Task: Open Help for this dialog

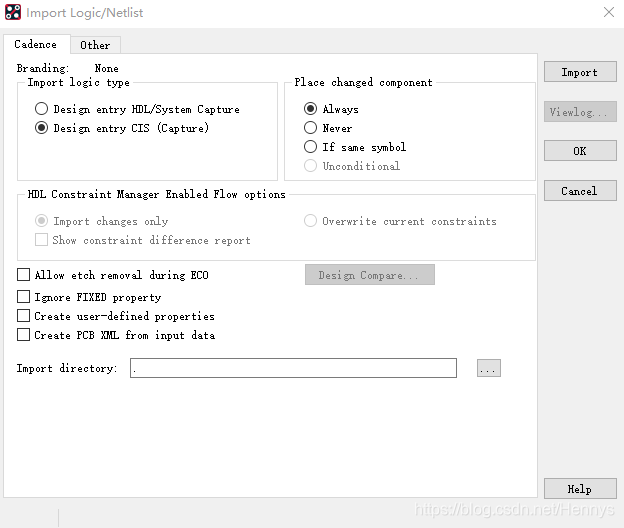Action: [x=580, y=489]
